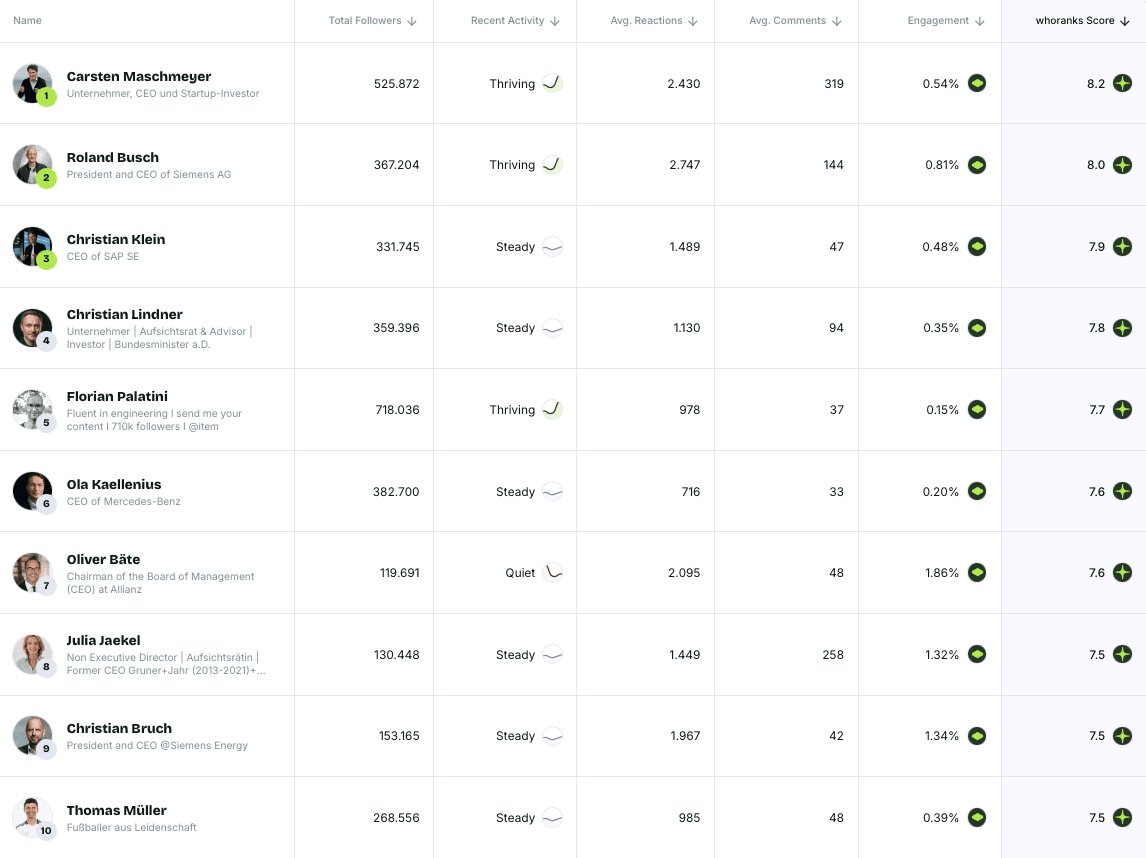This screenshot has width=1146, height=858.
Task: Click the 119.691 followers value
Action: pyautogui.click(x=400, y=573)
